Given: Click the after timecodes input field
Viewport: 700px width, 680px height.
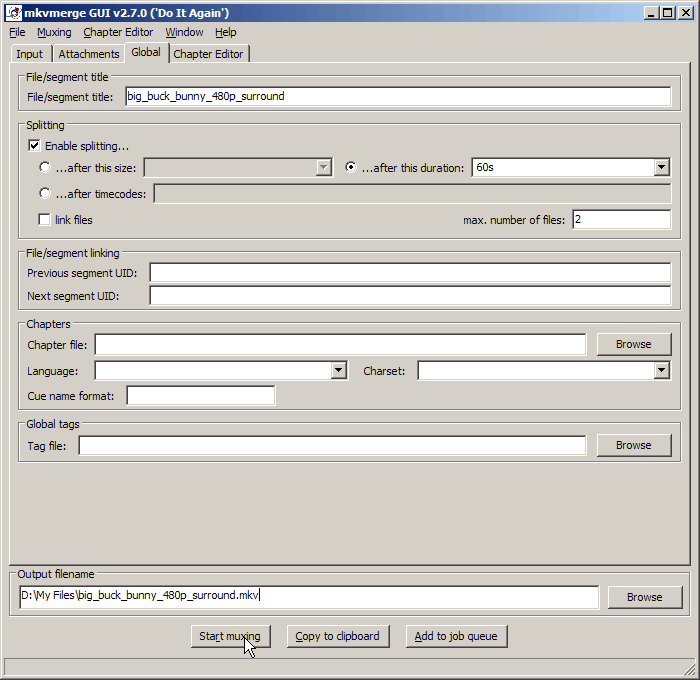Looking at the screenshot, I should 412,193.
